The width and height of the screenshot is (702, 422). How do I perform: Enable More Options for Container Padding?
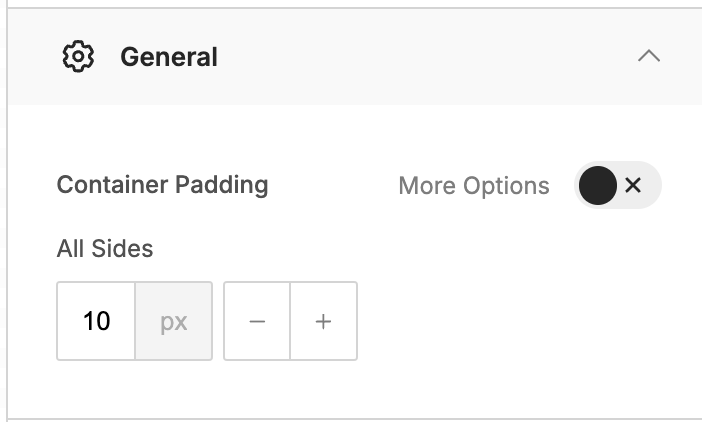pos(617,185)
